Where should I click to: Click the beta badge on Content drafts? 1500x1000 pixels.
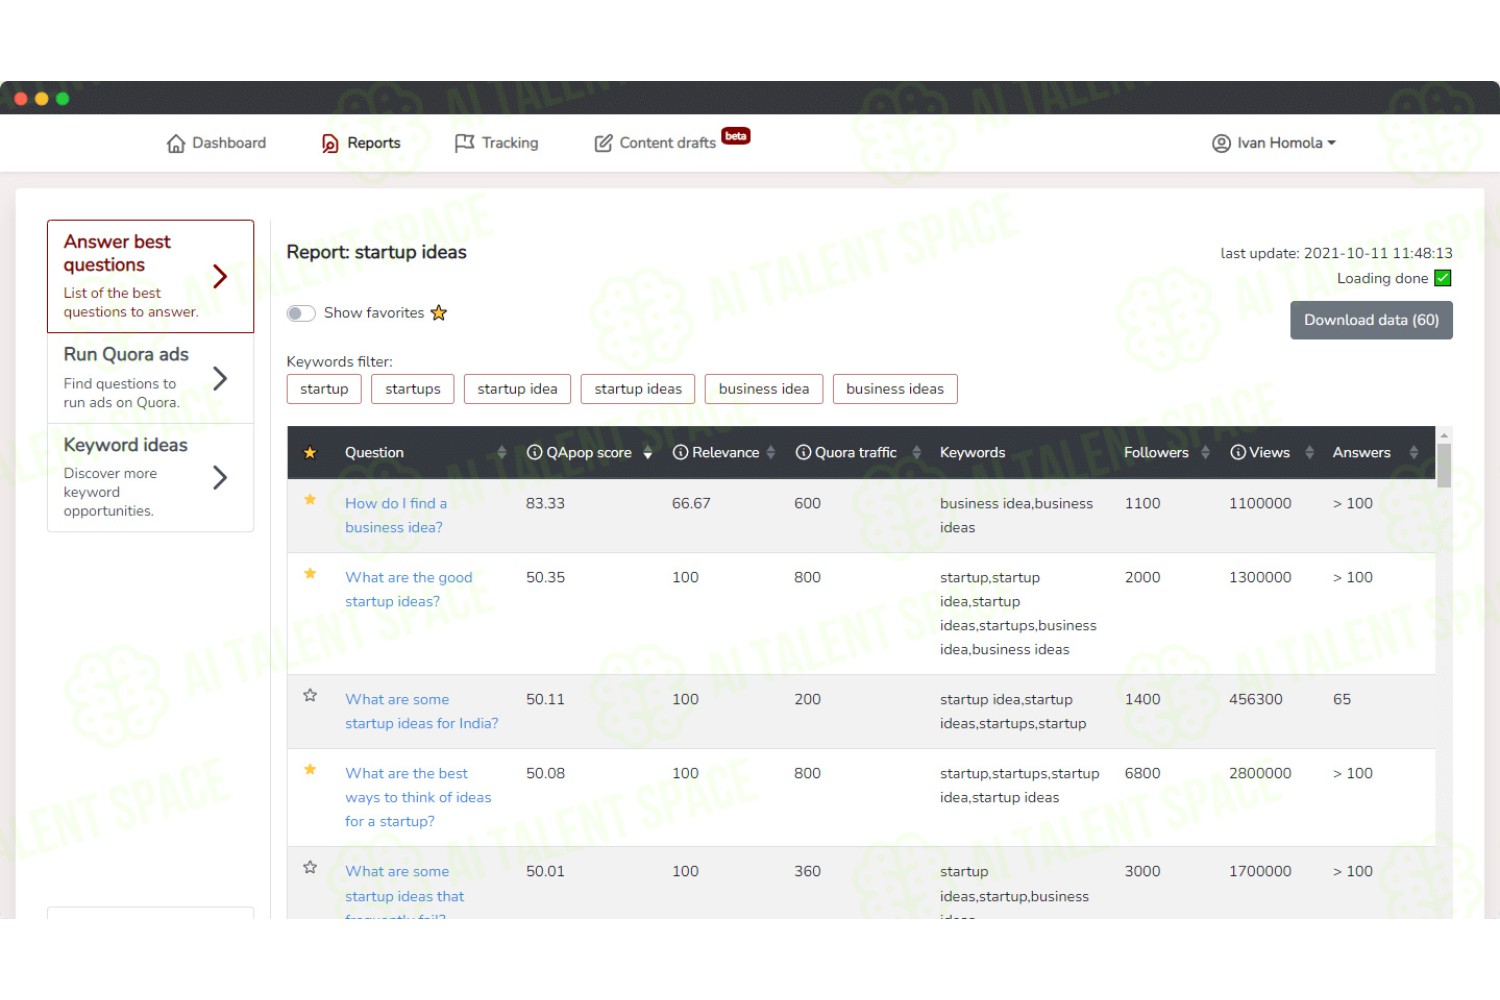(736, 136)
